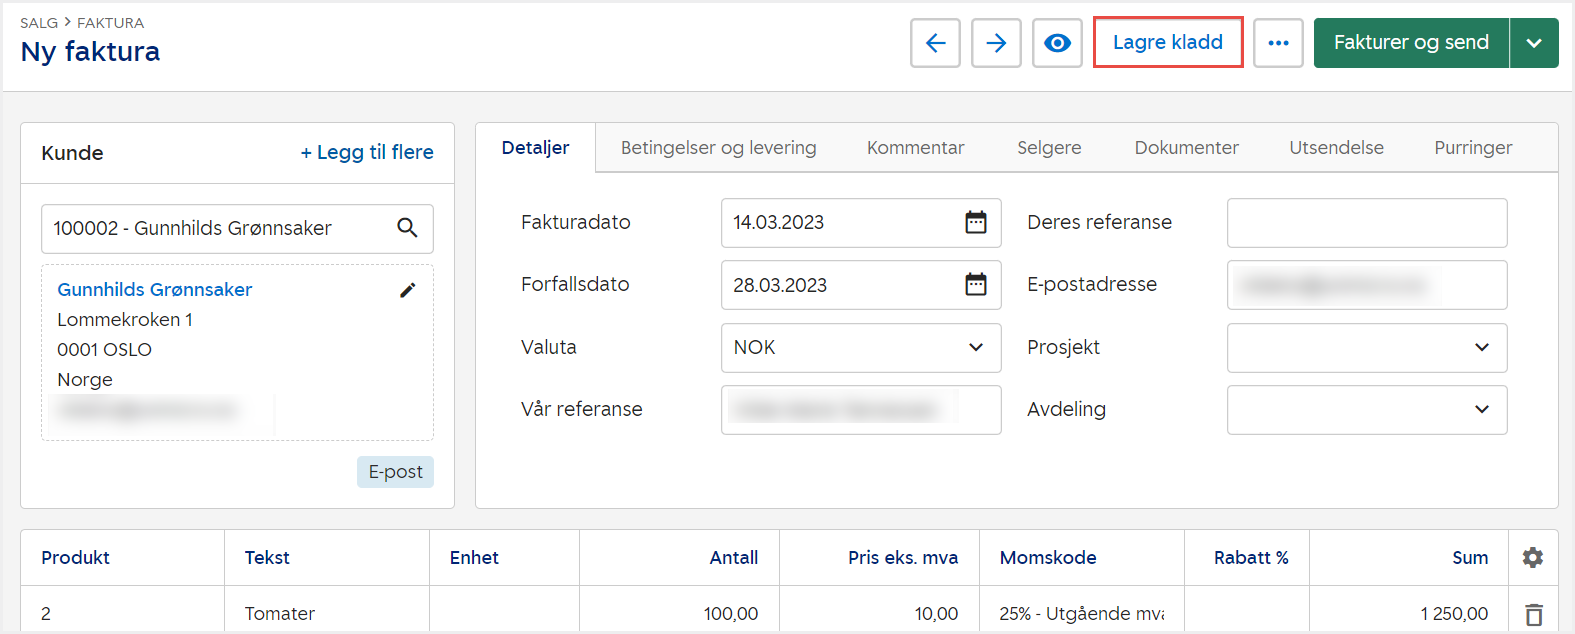Delete the Tomater line with trash icon
Image resolution: width=1575 pixels, height=634 pixels.
[x=1533, y=614]
